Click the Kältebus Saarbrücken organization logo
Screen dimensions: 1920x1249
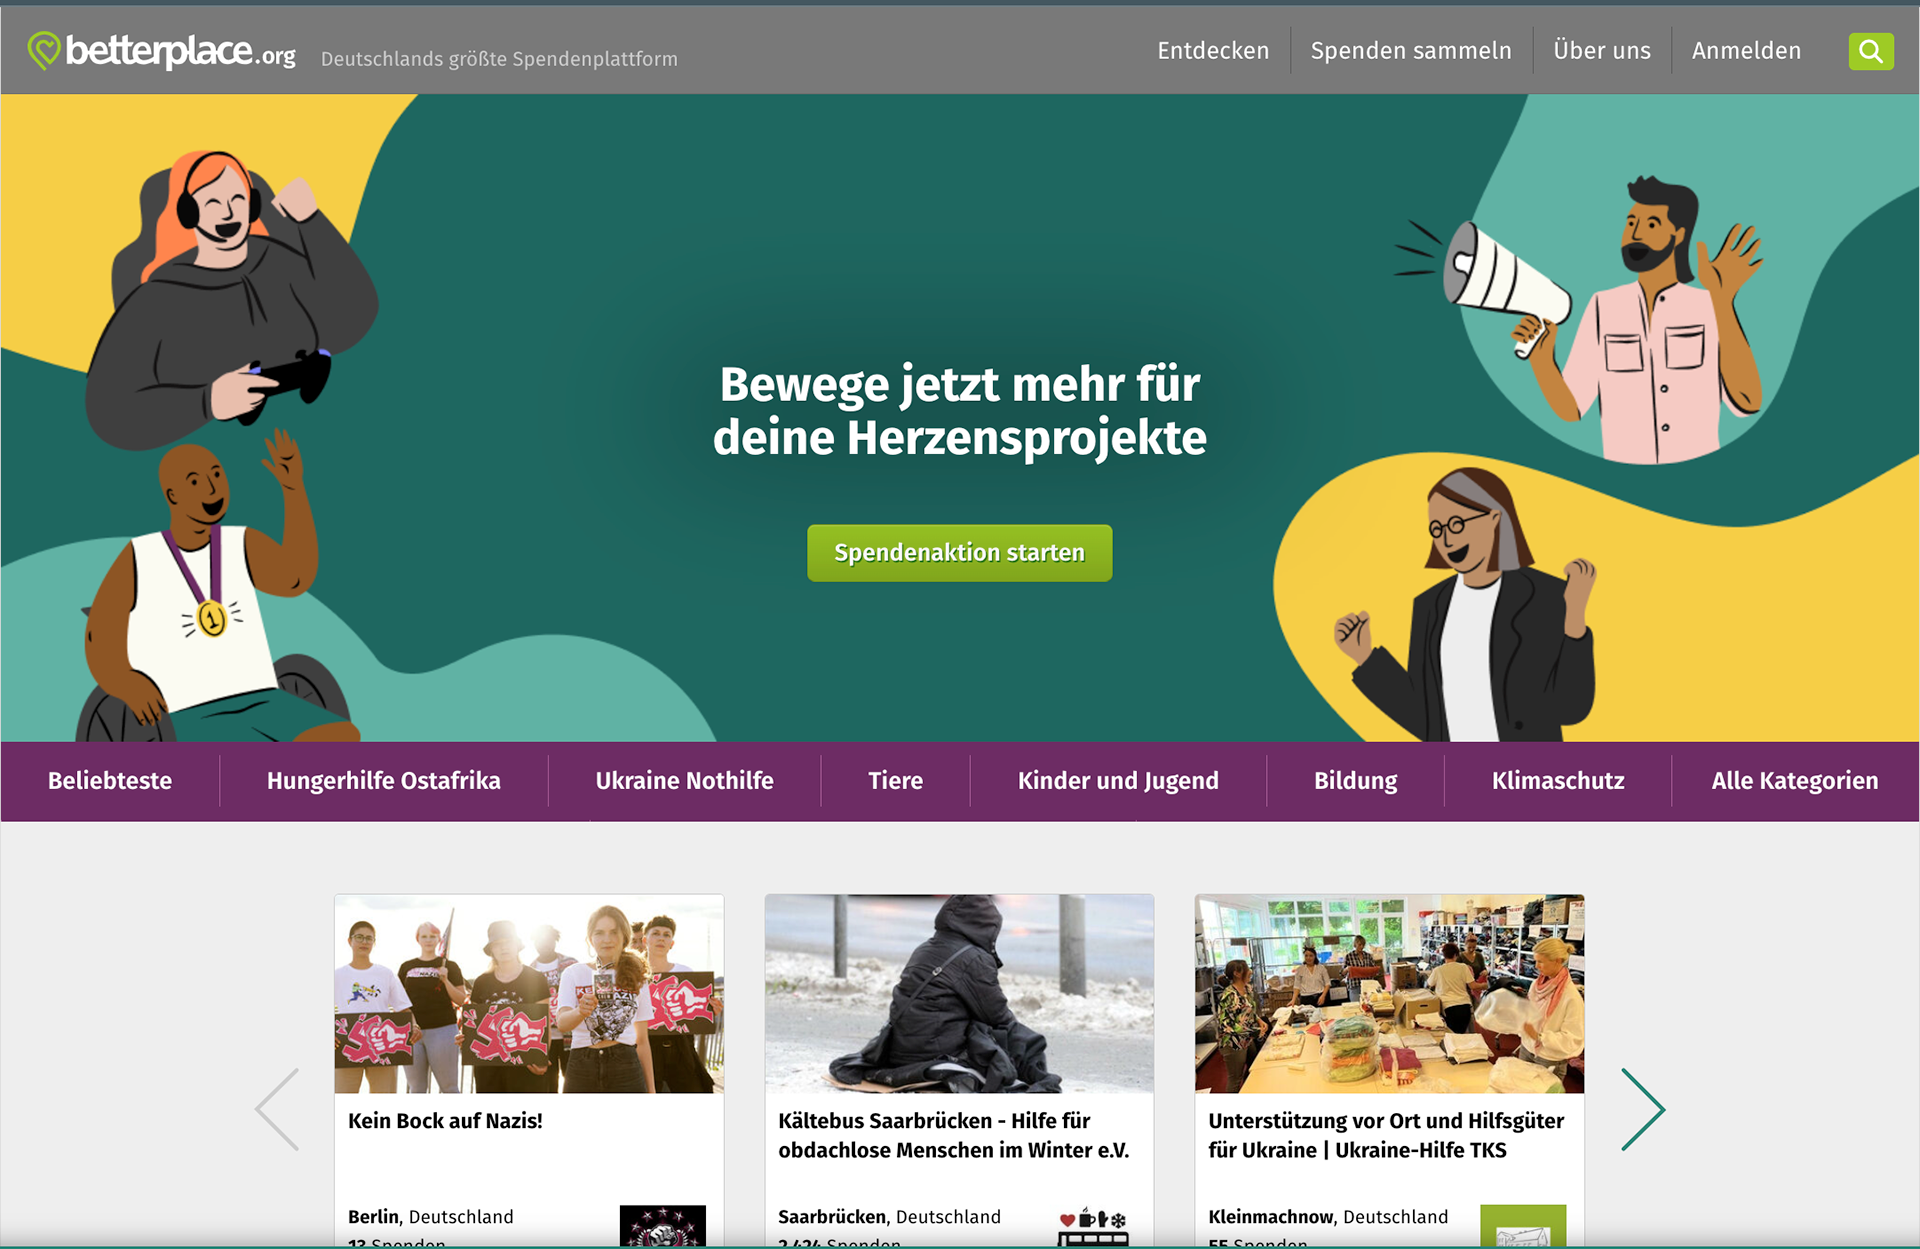[x=1093, y=1226]
